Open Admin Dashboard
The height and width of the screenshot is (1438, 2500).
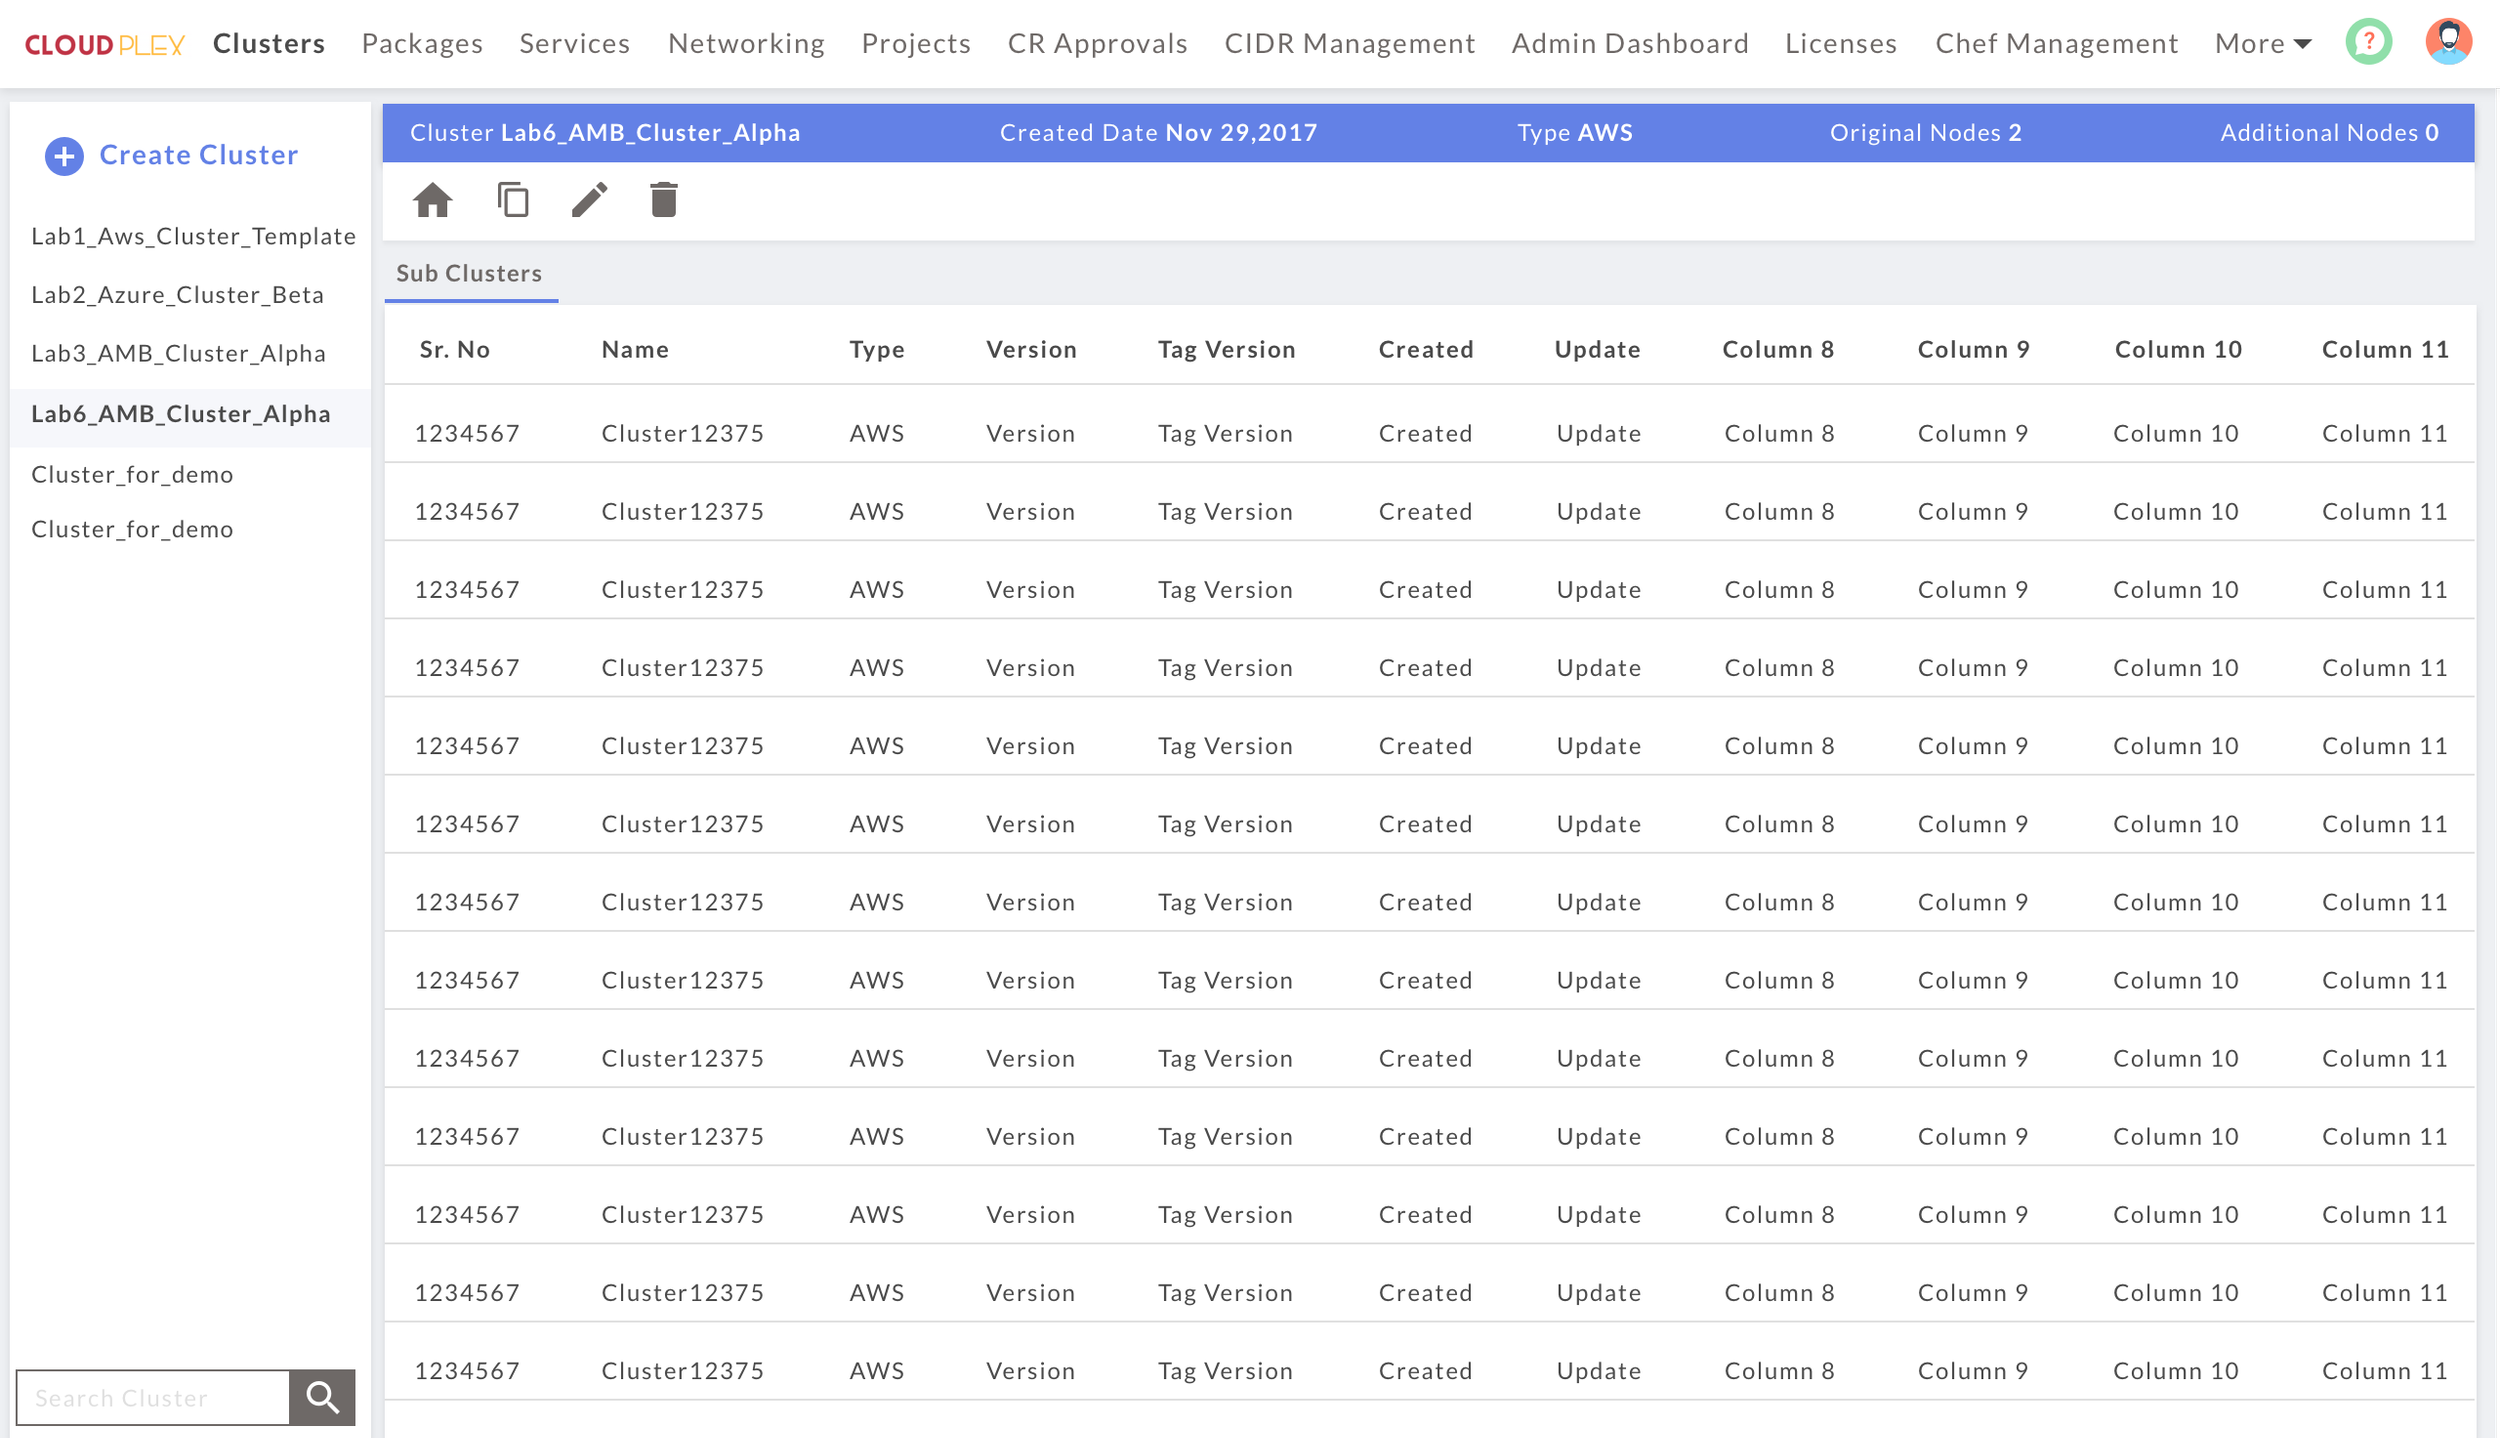click(x=1630, y=43)
